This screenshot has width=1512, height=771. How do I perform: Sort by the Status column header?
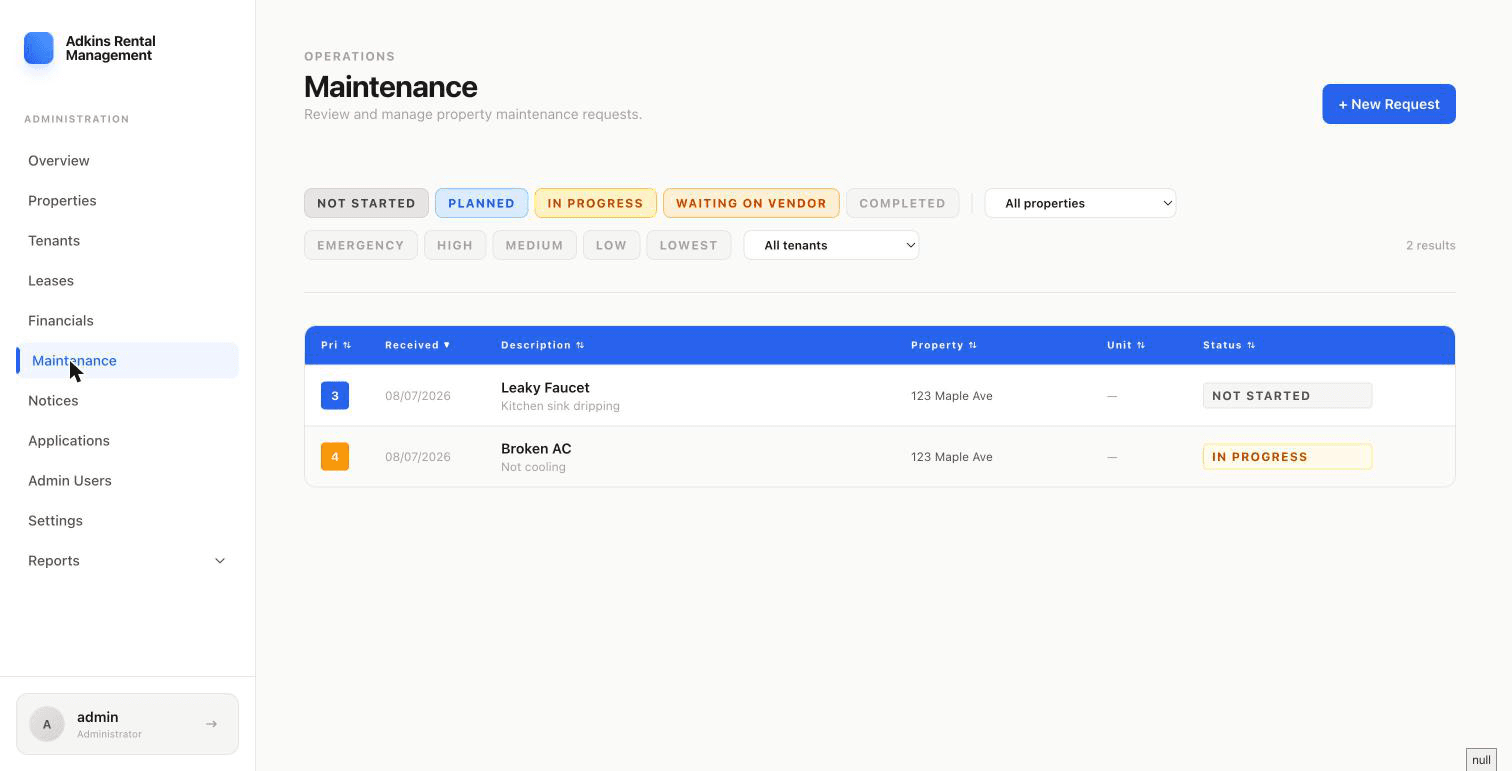(1229, 345)
